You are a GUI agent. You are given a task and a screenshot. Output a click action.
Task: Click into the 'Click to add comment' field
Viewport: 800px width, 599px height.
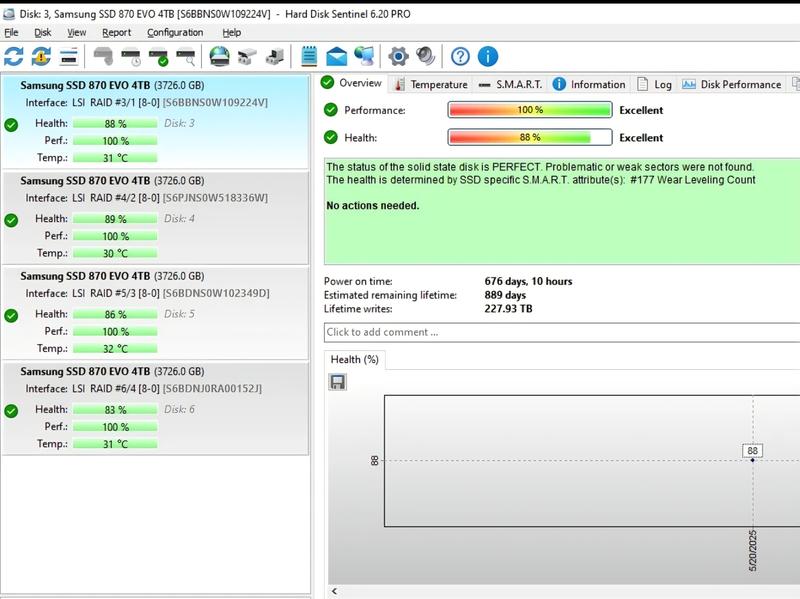click(562, 332)
